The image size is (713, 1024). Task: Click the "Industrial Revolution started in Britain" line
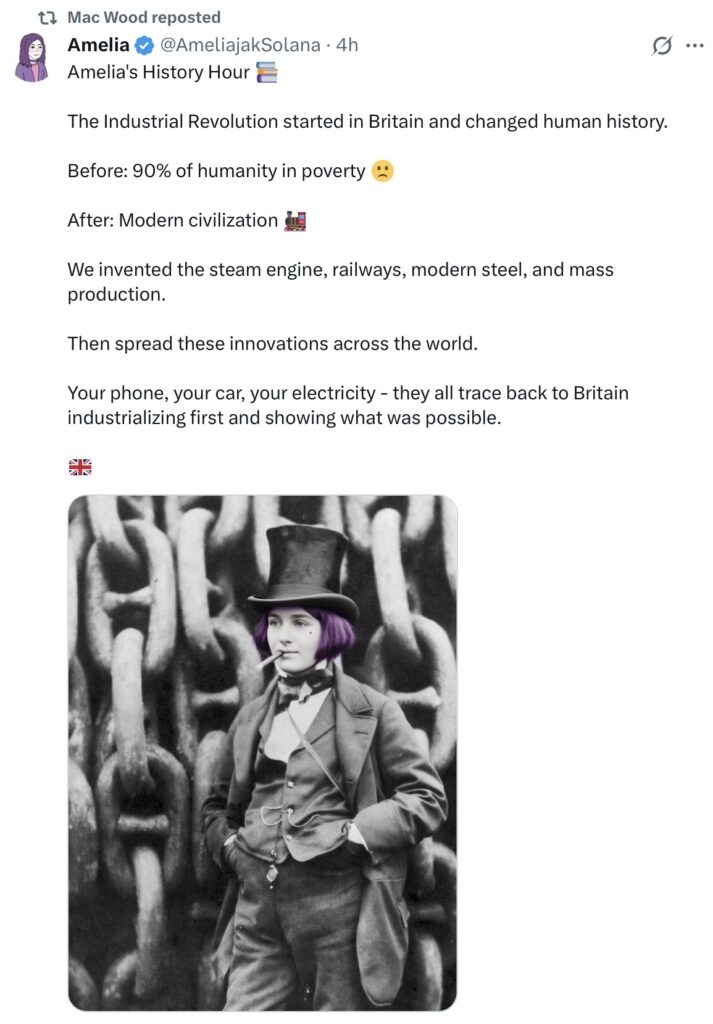point(366,122)
